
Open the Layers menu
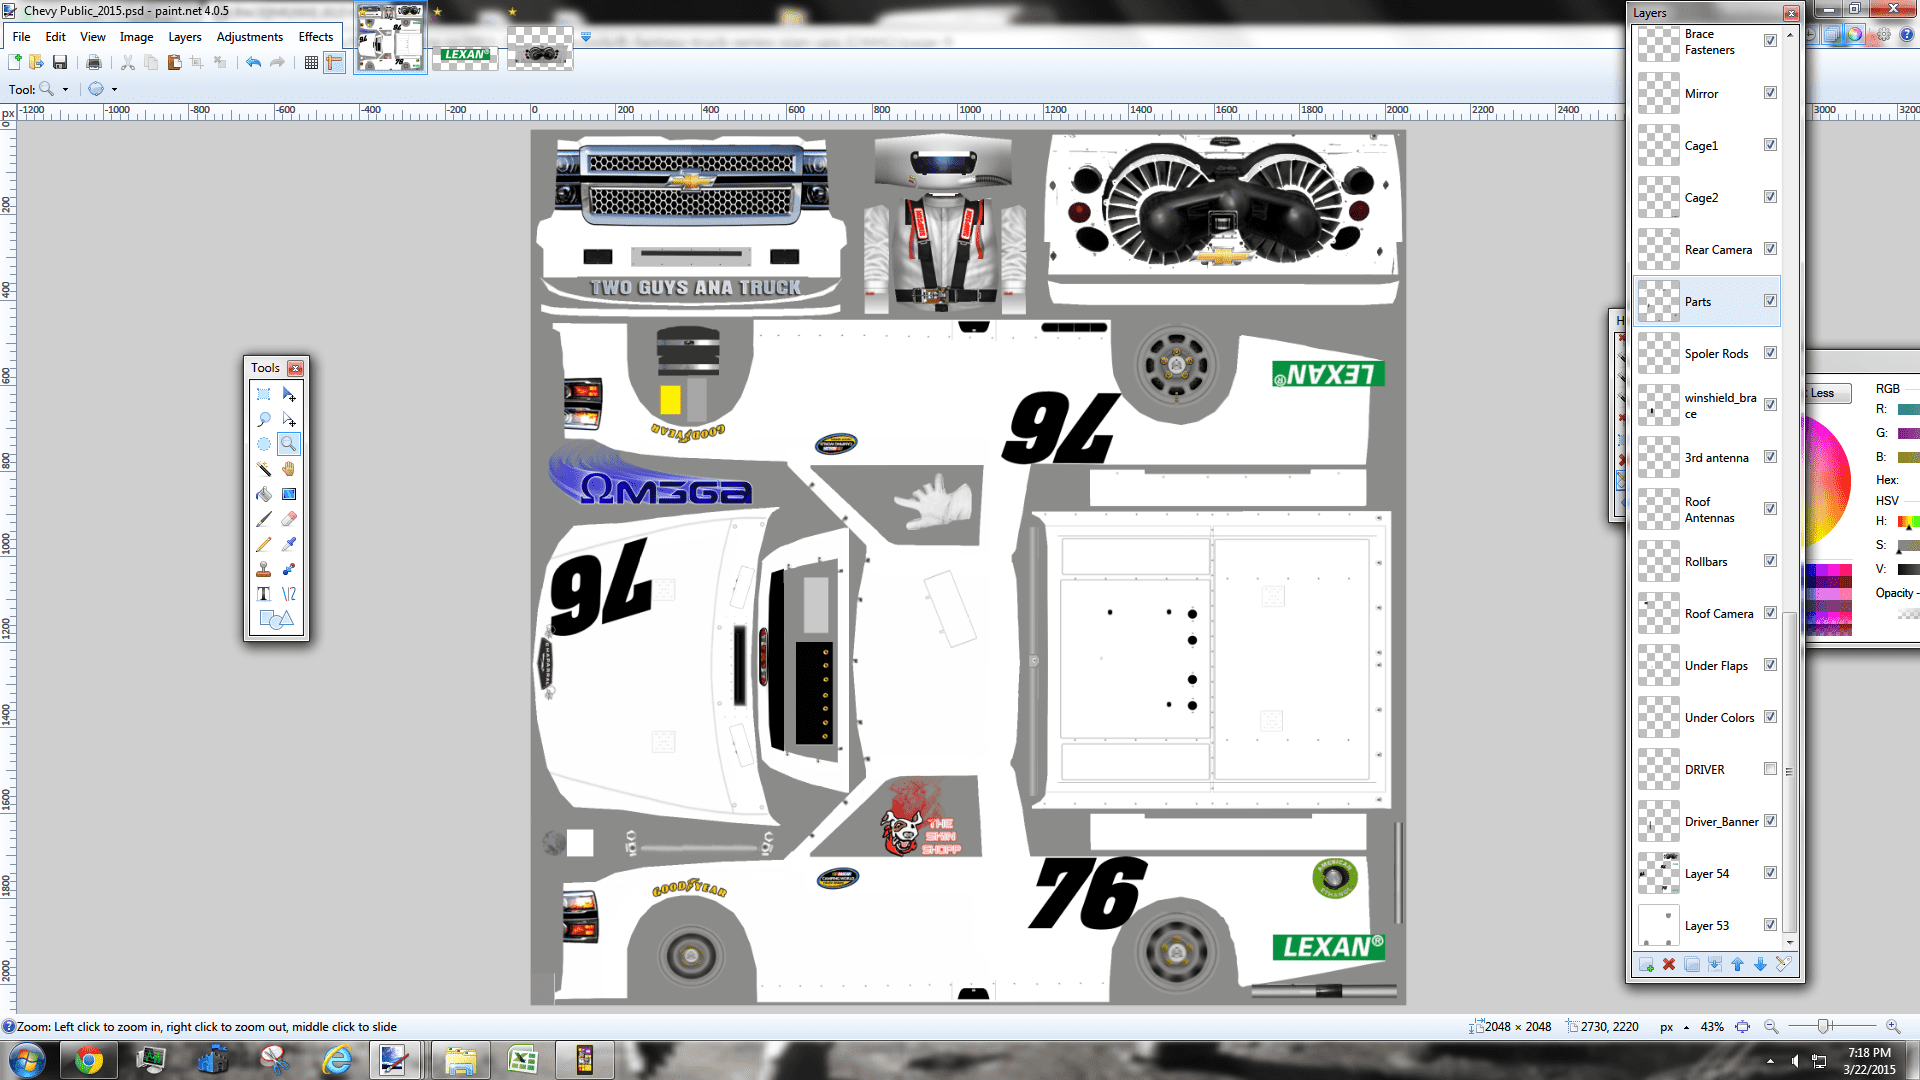(185, 37)
